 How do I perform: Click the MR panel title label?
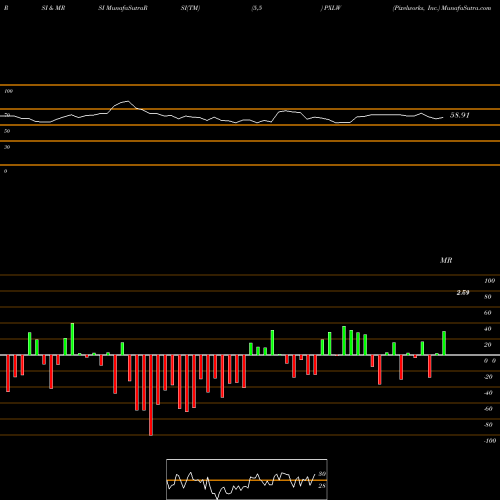[x=446, y=260]
